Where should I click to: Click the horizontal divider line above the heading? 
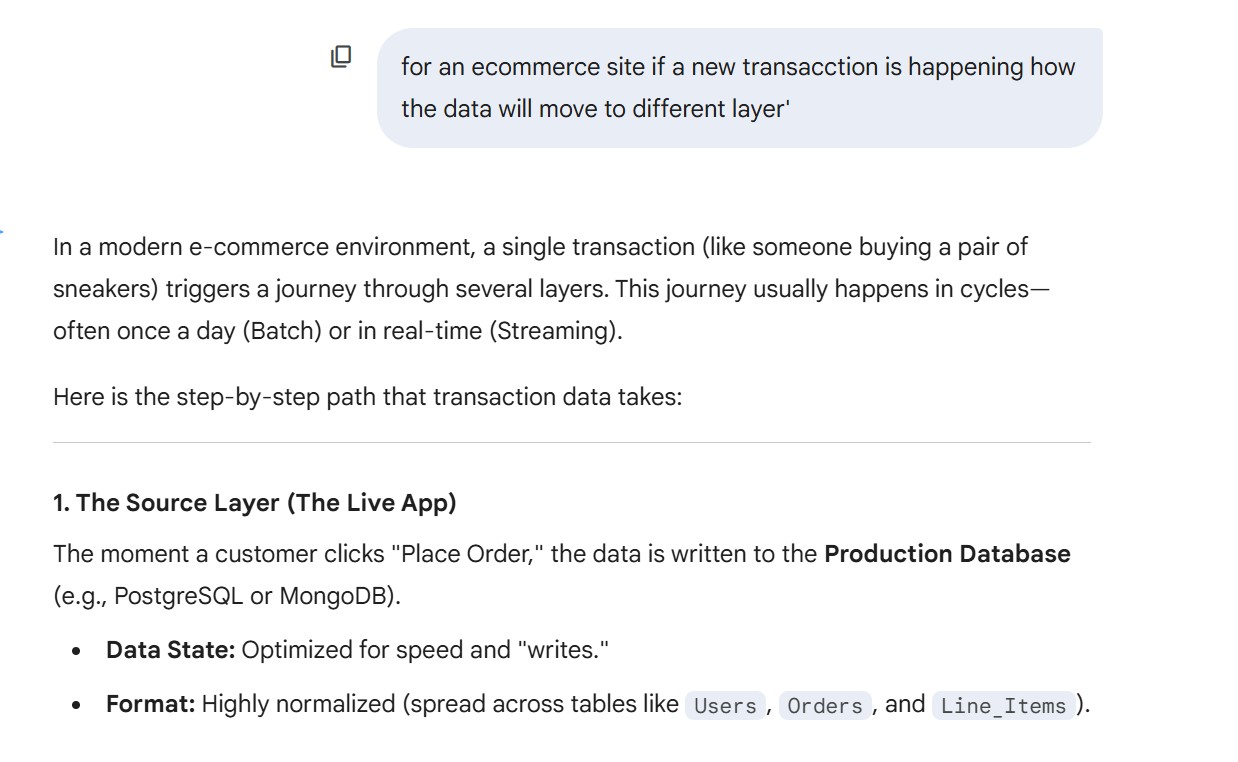(x=571, y=442)
